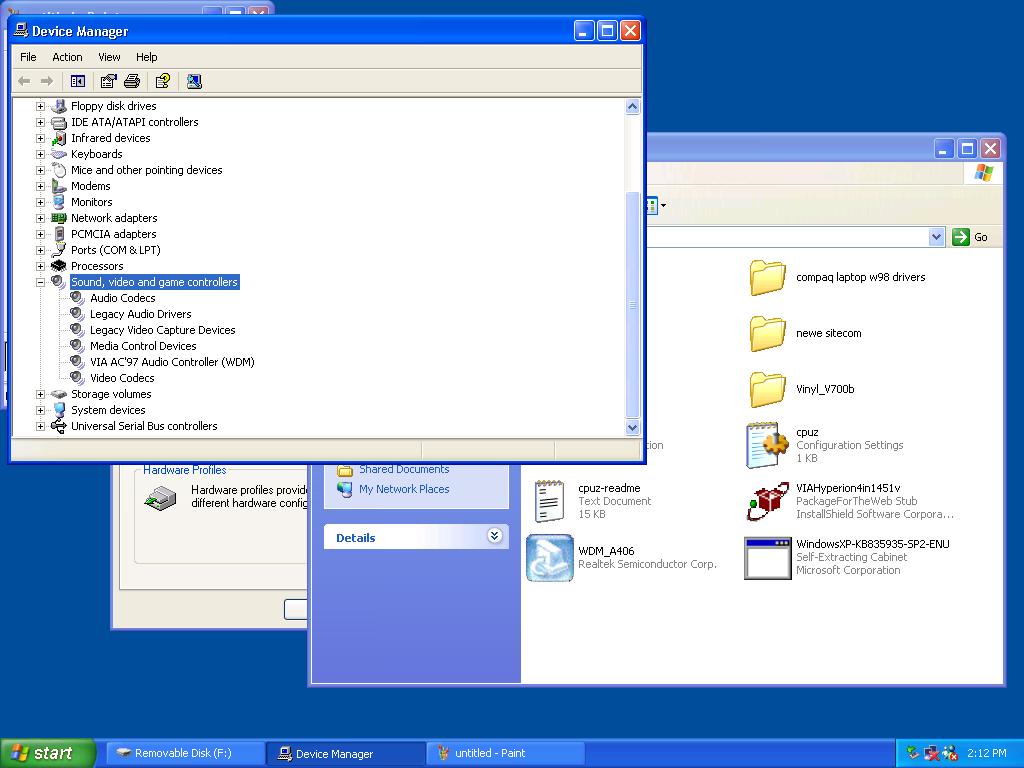This screenshot has height=768, width=1024.
Task: Click the system tray clock showing 2:12 PM
Action: pos(987,753)
